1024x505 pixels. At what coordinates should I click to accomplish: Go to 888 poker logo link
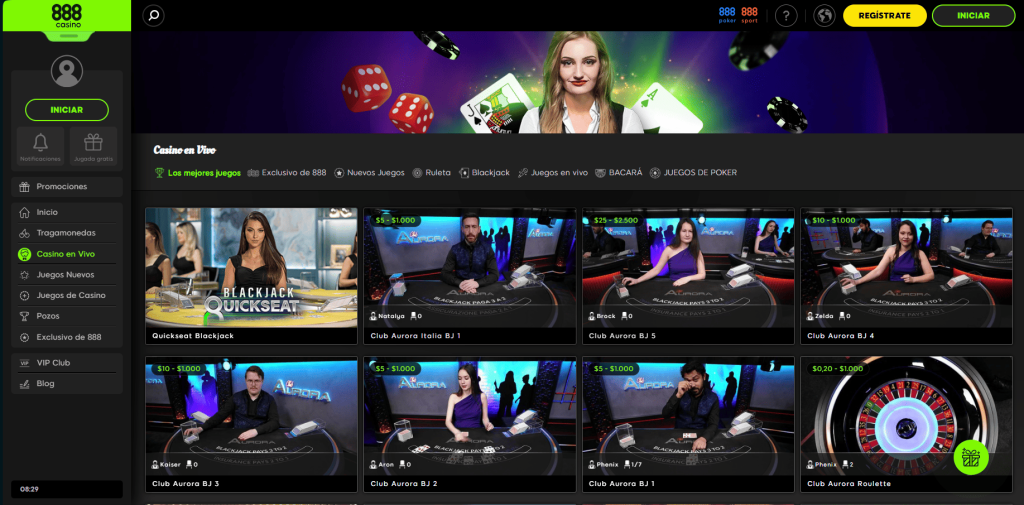(727, 15)
